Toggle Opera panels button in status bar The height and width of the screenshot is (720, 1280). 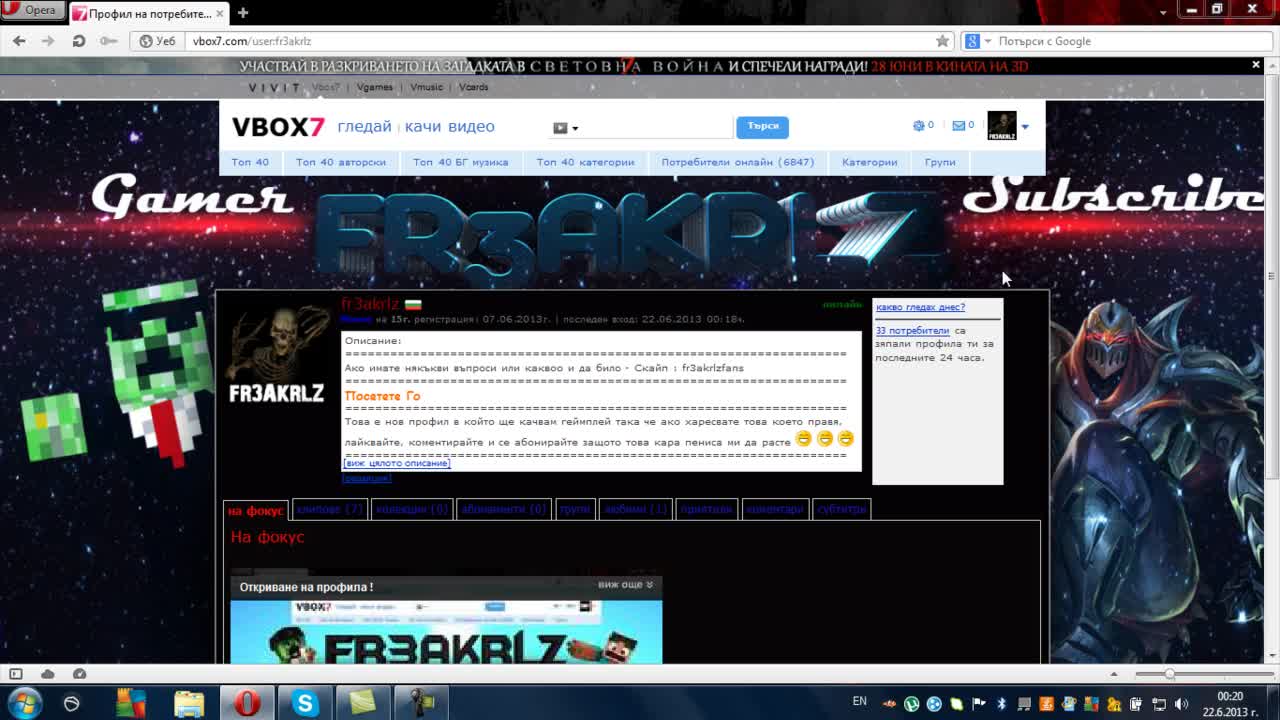coord(15,674)
